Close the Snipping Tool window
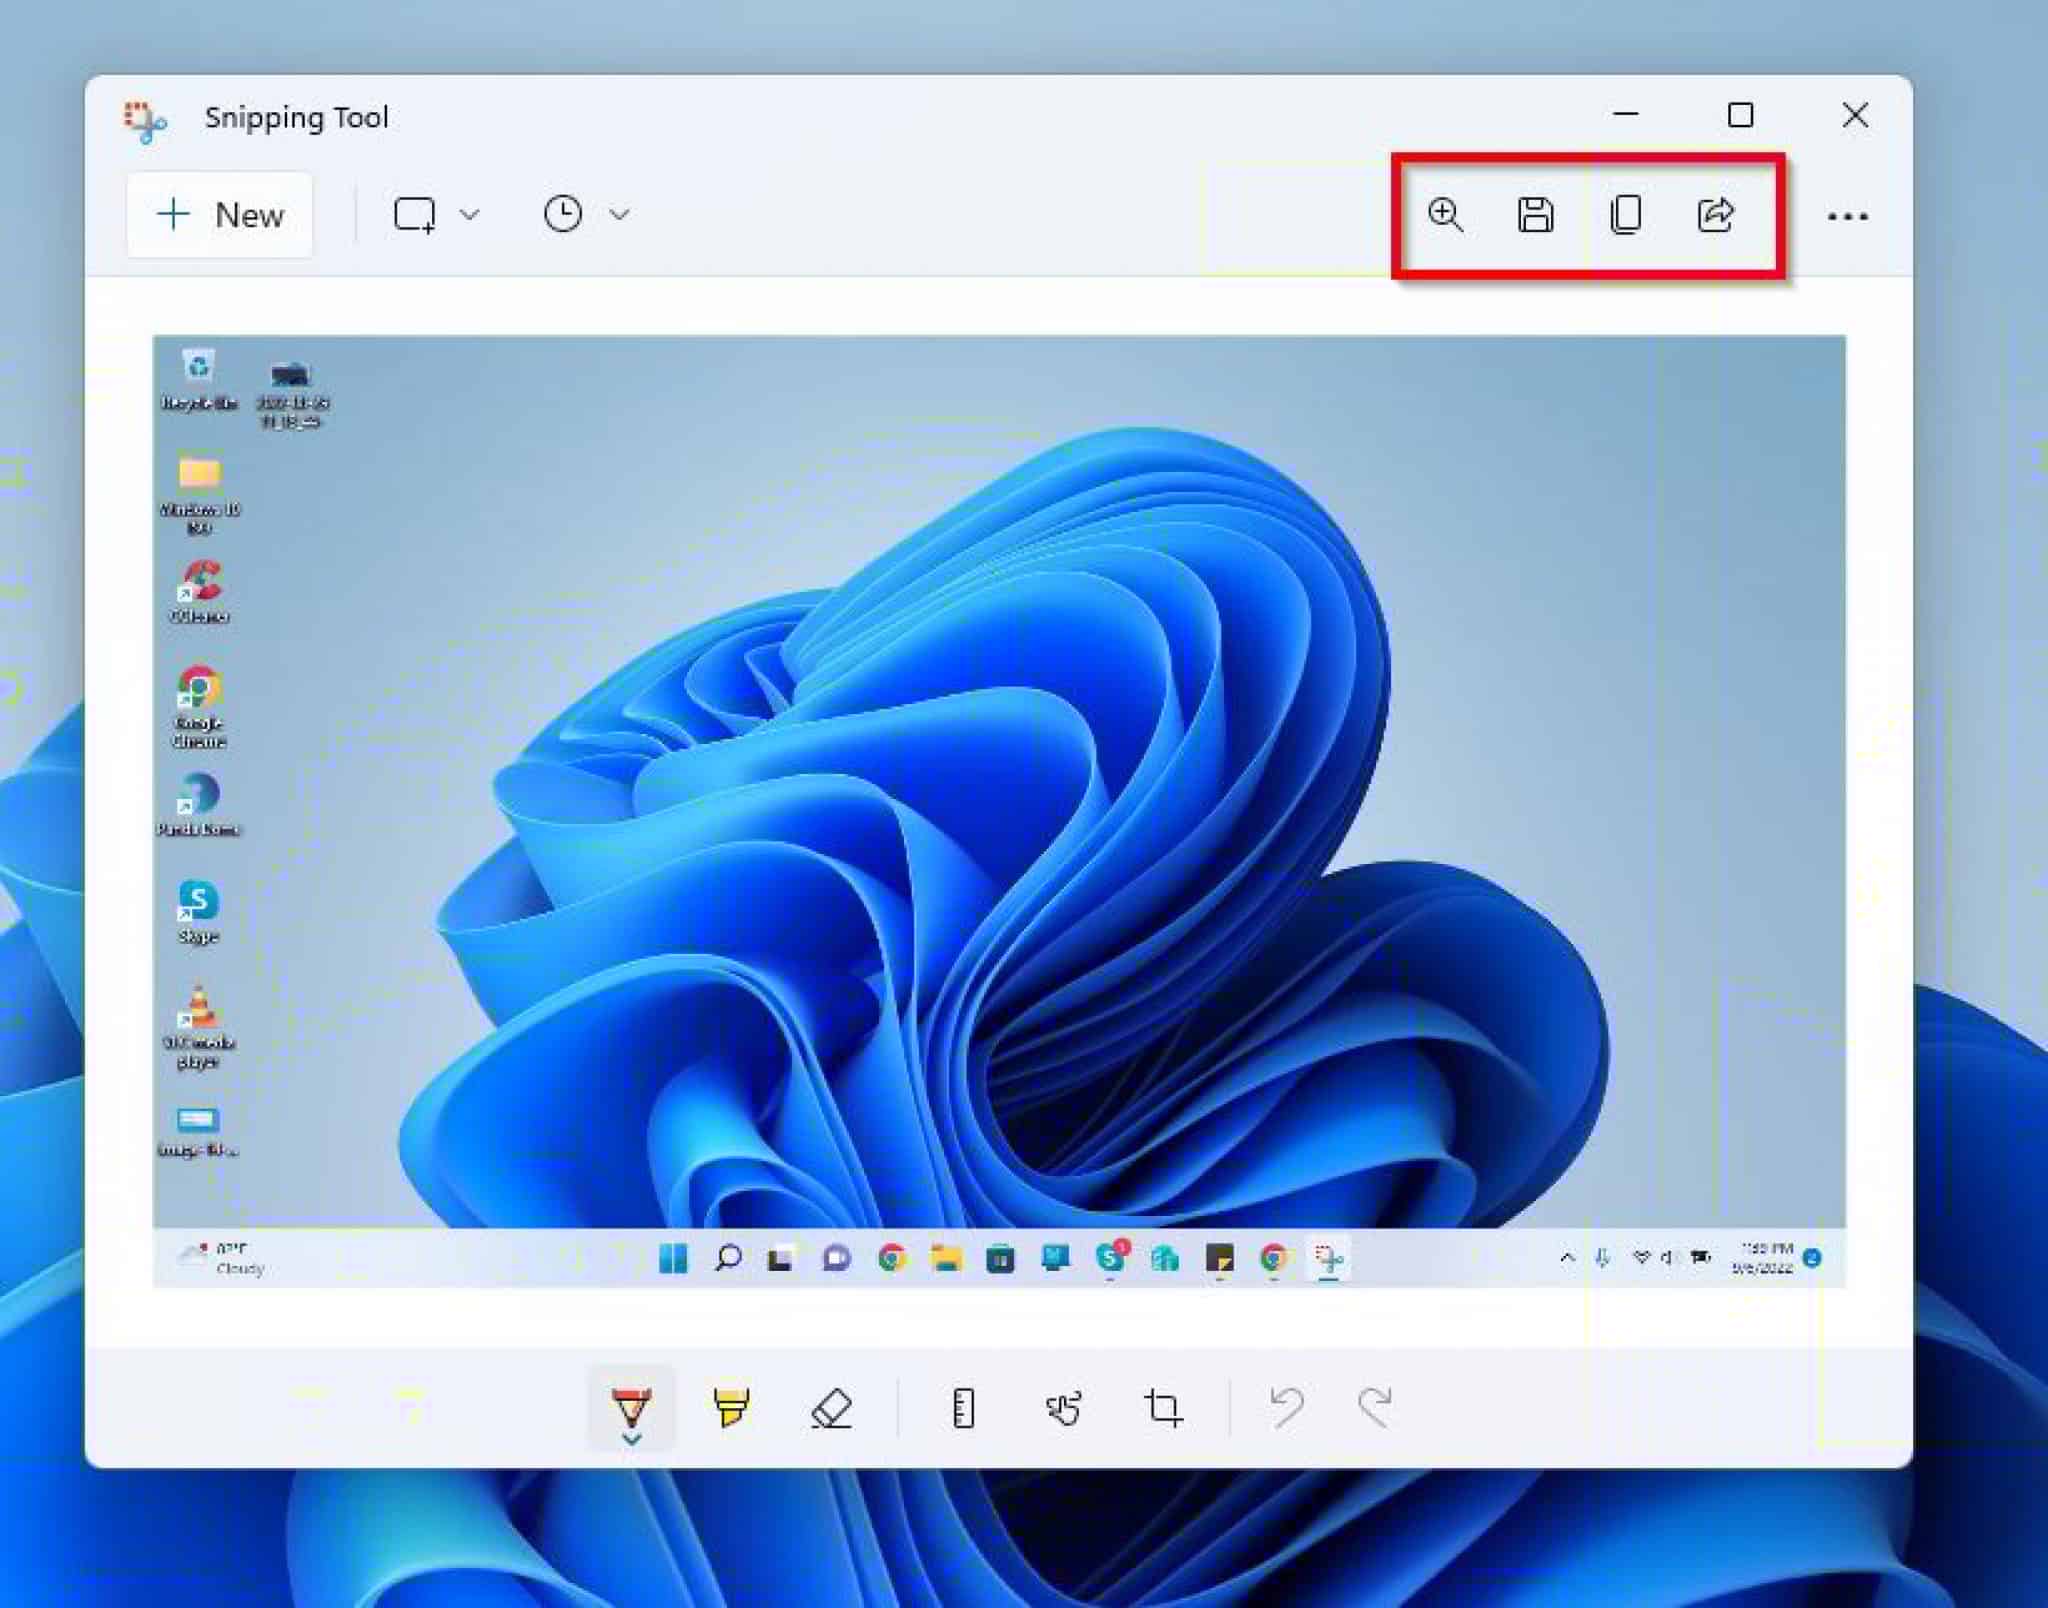Screen dimensions: 2048x1608 1855,115
